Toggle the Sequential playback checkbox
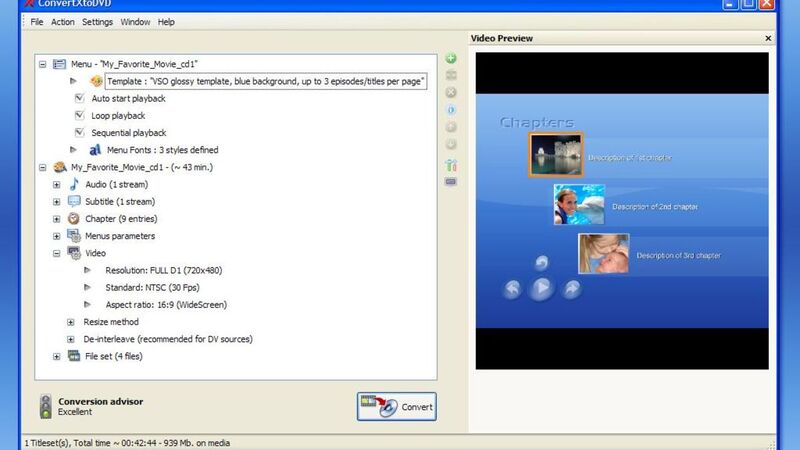The width and height of the screenshot is (800, 450). [80, 133]
